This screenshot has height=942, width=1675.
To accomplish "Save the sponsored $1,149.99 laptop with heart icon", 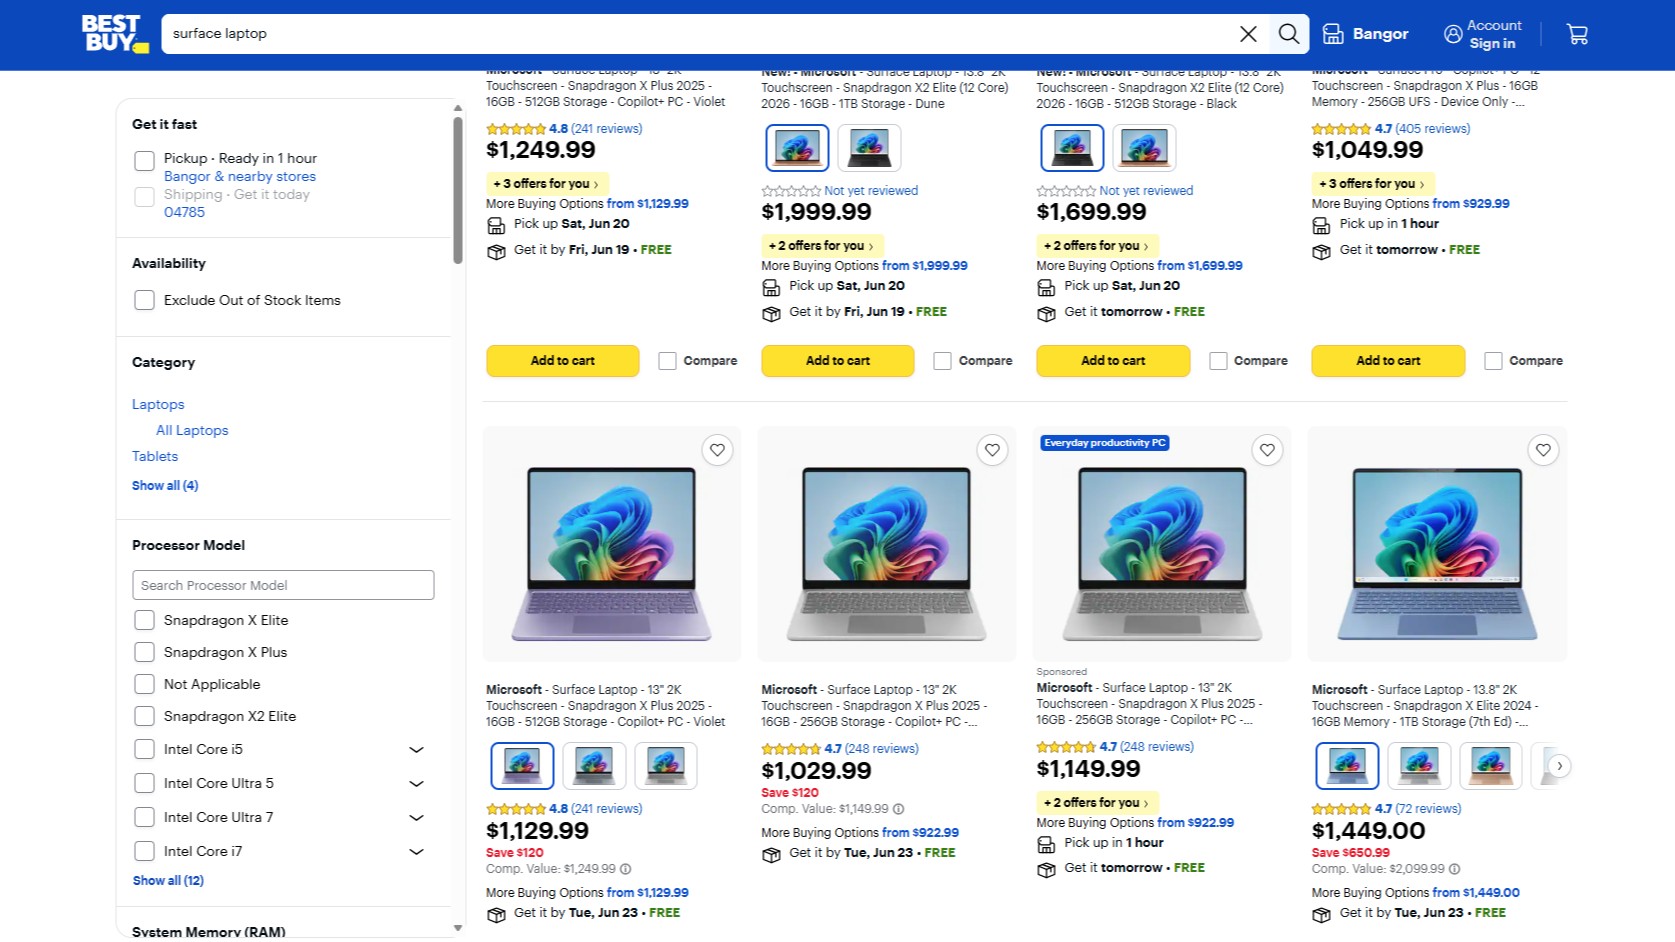I will point(1267,450).
